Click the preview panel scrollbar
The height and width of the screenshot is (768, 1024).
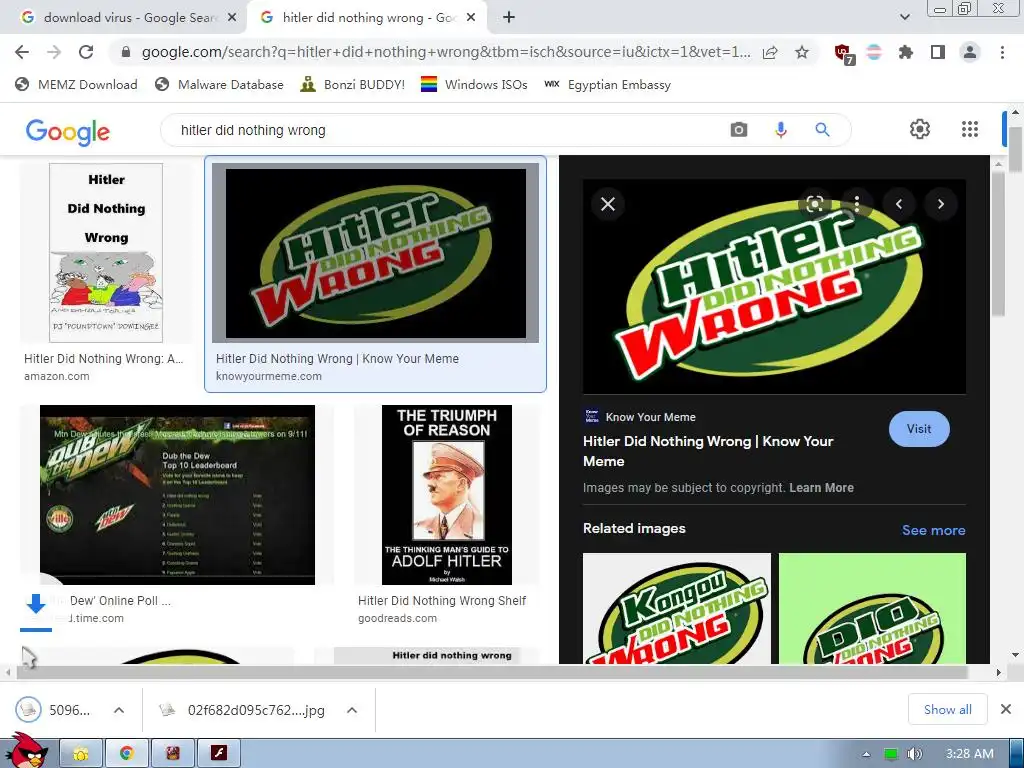coord(998,245)
